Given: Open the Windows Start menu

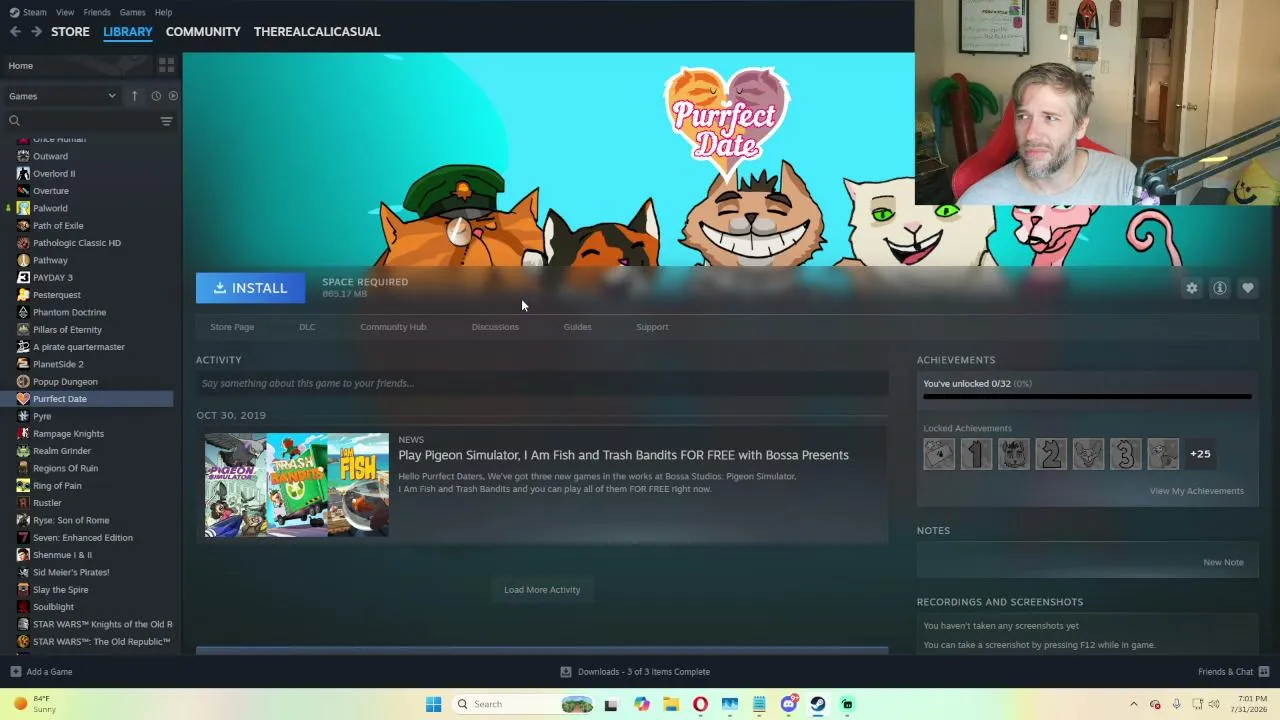Looking at the screenshot, I should coord(433,704).
